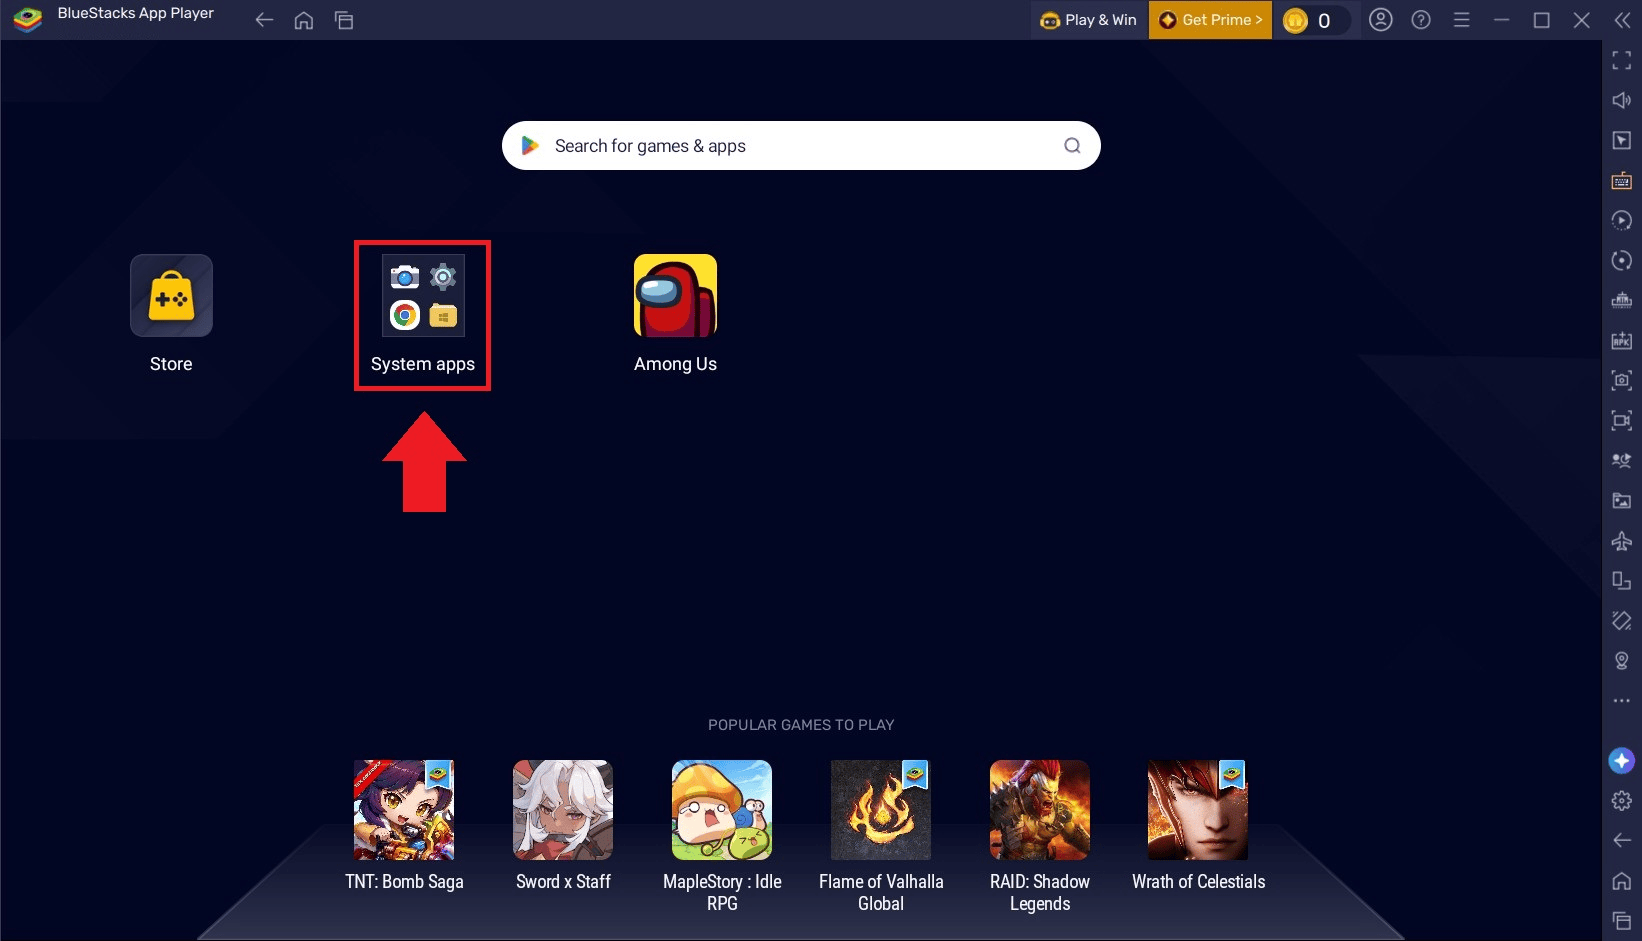
Task: Collapse the right sidebar with double chevron
Action: [1622, 20]
